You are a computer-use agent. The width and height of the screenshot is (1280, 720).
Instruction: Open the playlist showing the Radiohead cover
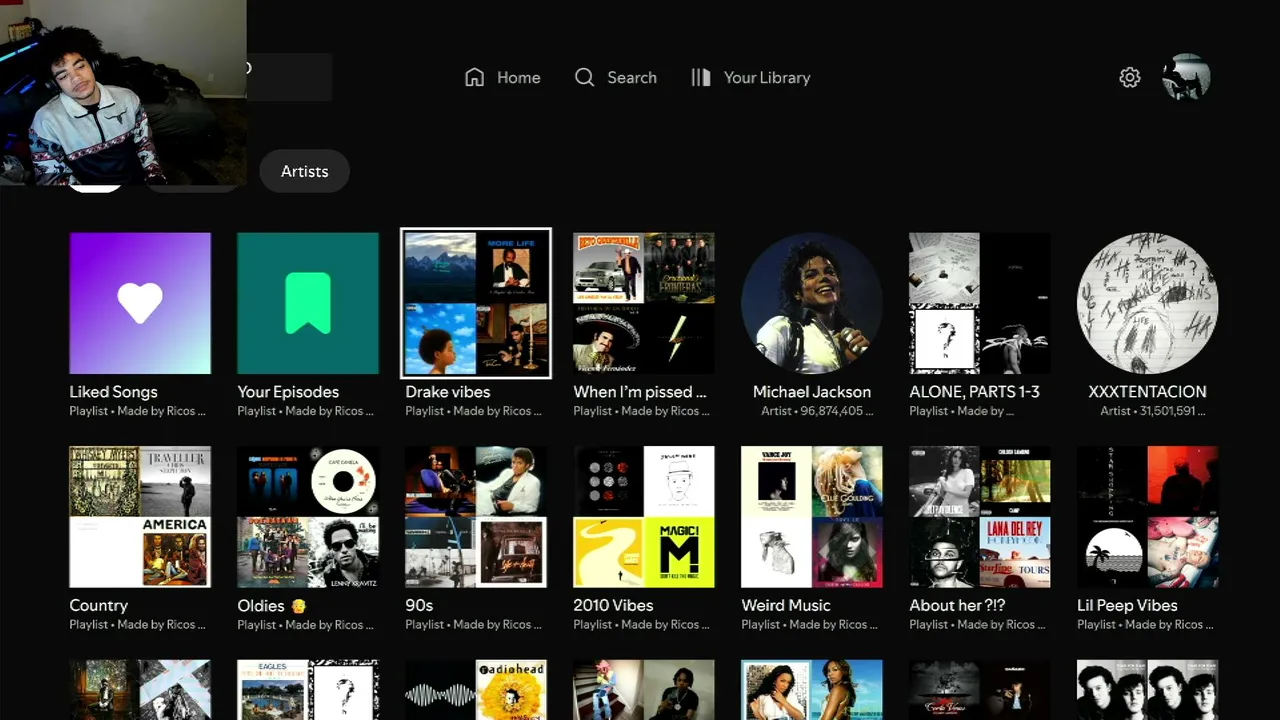476,690
